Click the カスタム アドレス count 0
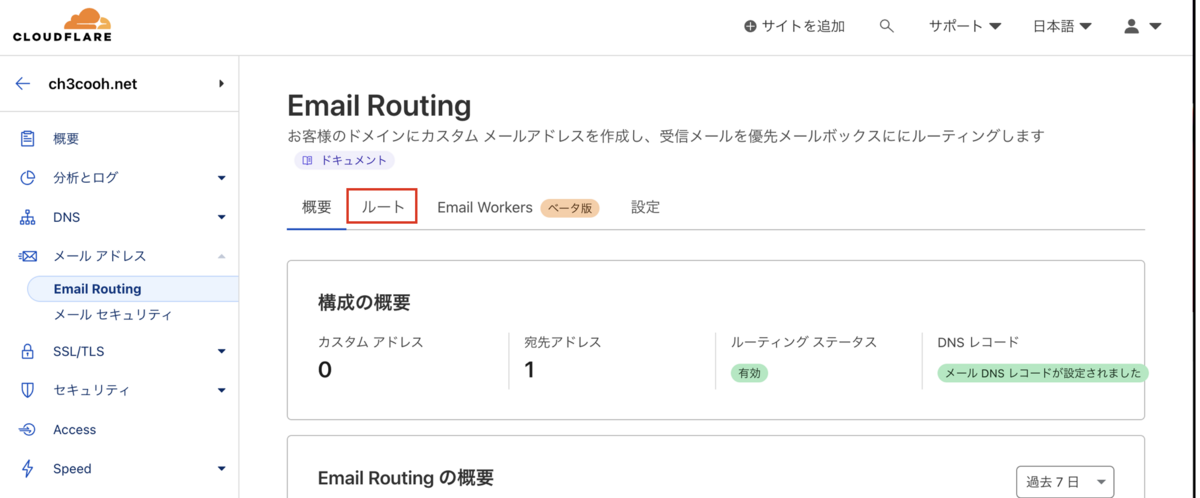 [x=325, y=370]
